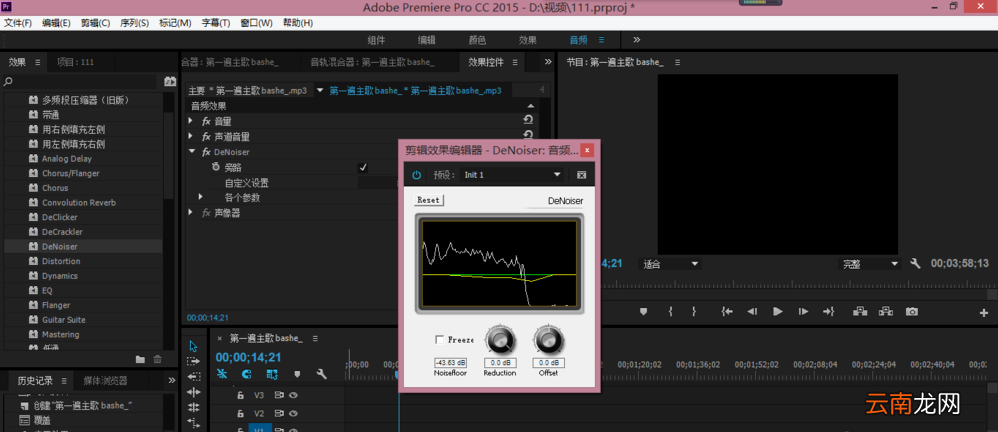The height and width of the screenshot is (432, 998).
Task: Toggle timeline snap magnet icon
Action: tap(247, 374)
